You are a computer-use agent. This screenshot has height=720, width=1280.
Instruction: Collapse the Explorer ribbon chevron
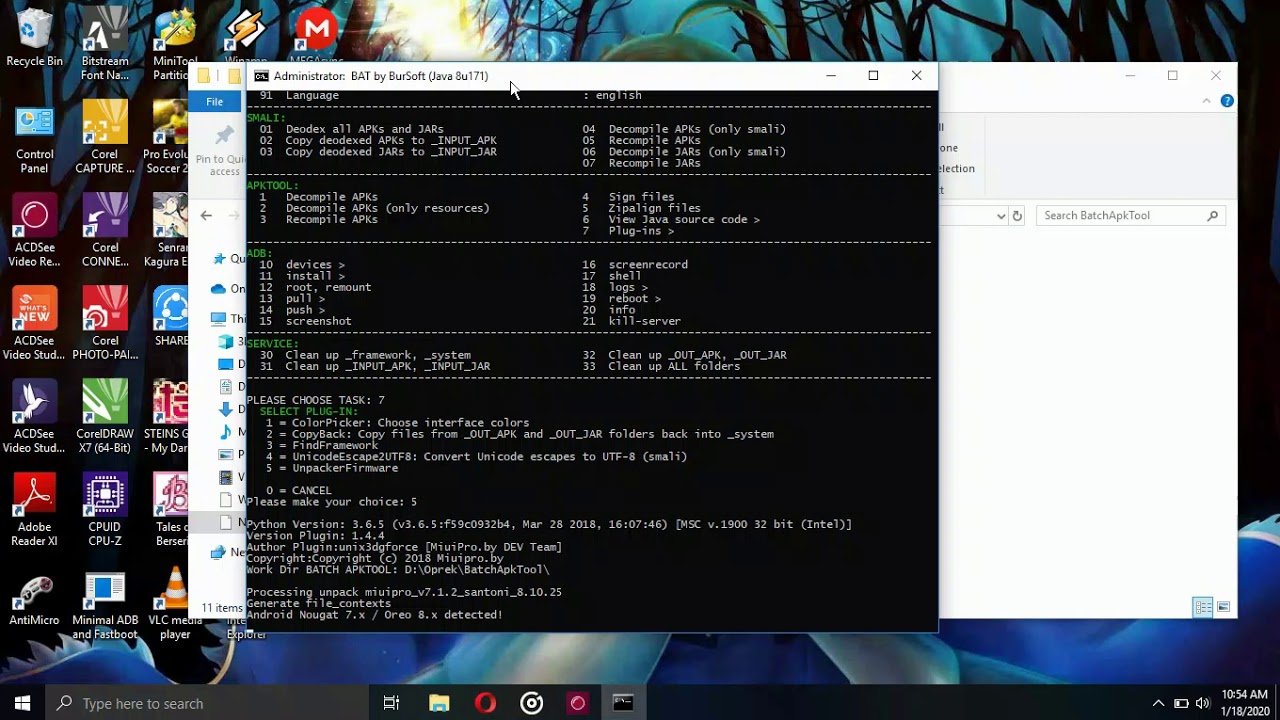(1207, 101)
